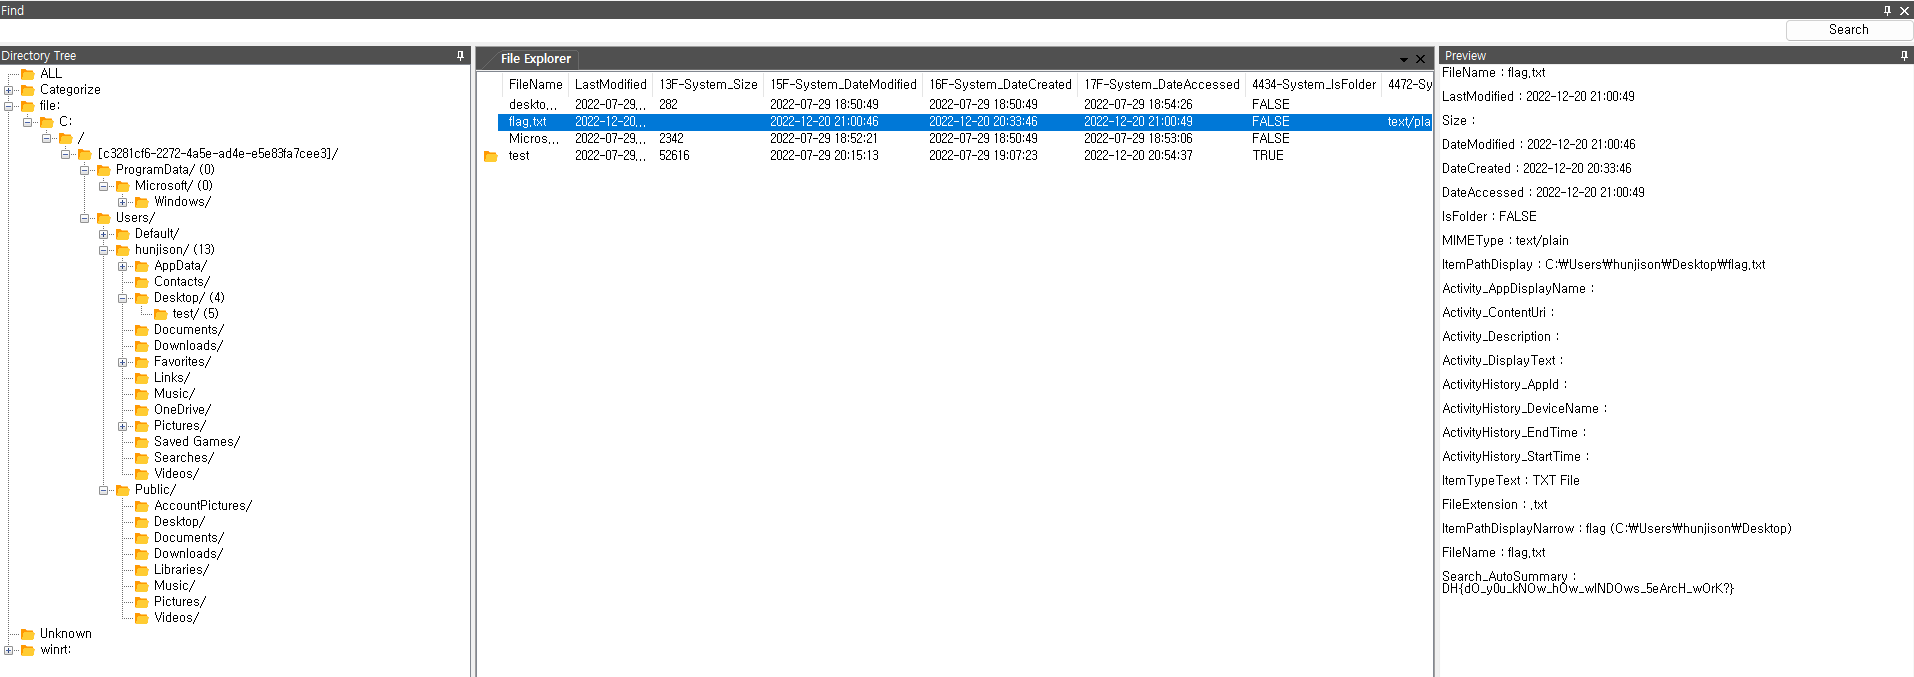
Task: Click the MIMEType : text/plain line
Action: pyautogui.click(x=1505, y=241)
